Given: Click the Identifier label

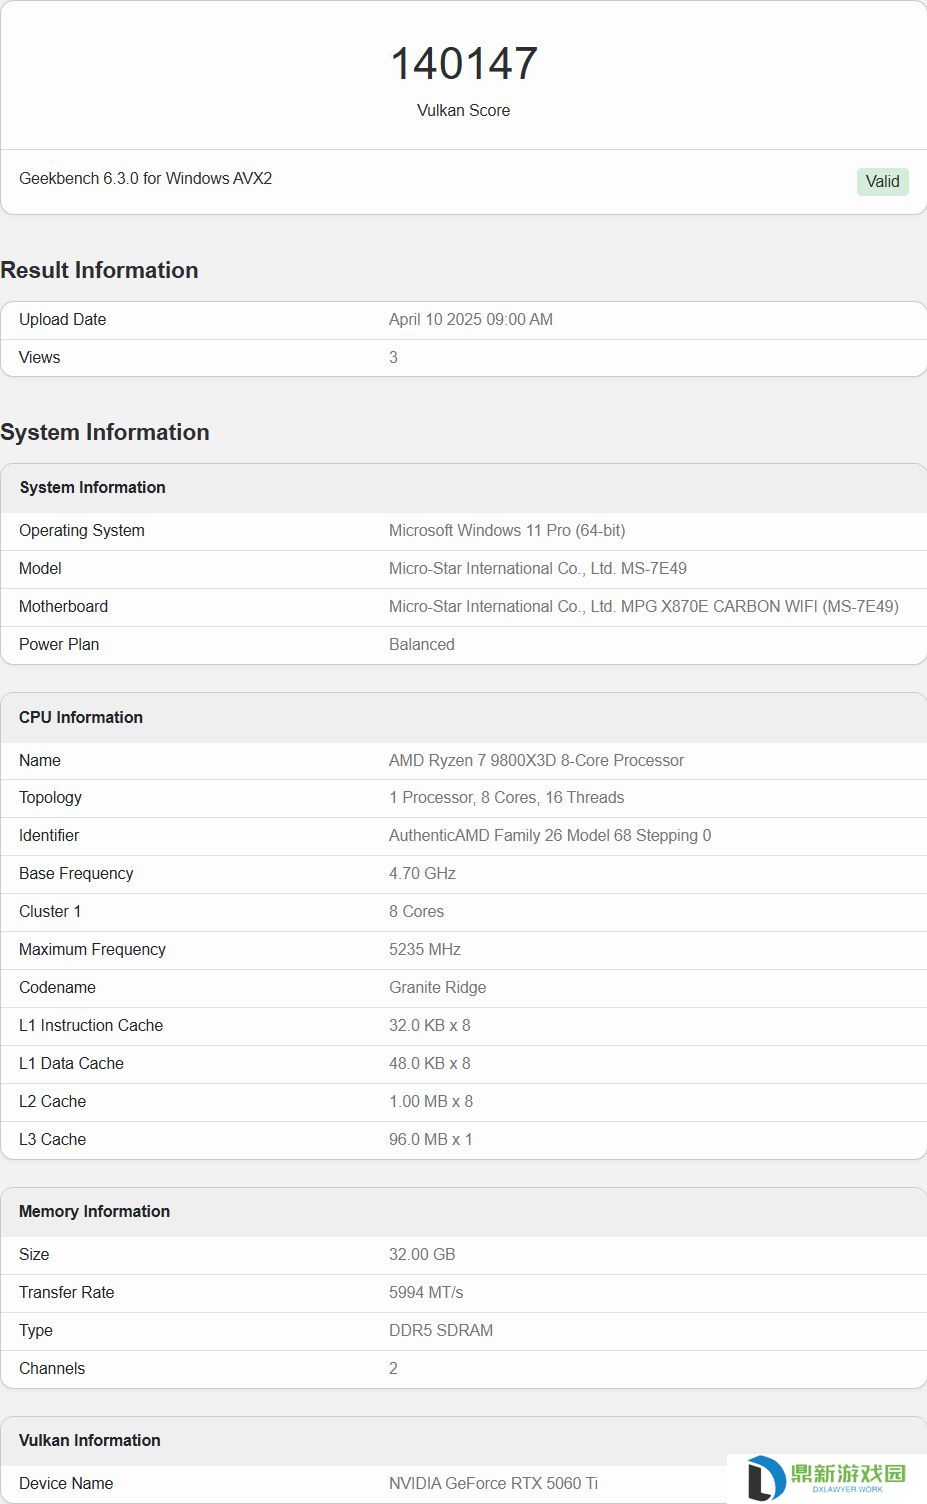Looking at the screenshot, I should pyautogui.click(x=49, y=835).
